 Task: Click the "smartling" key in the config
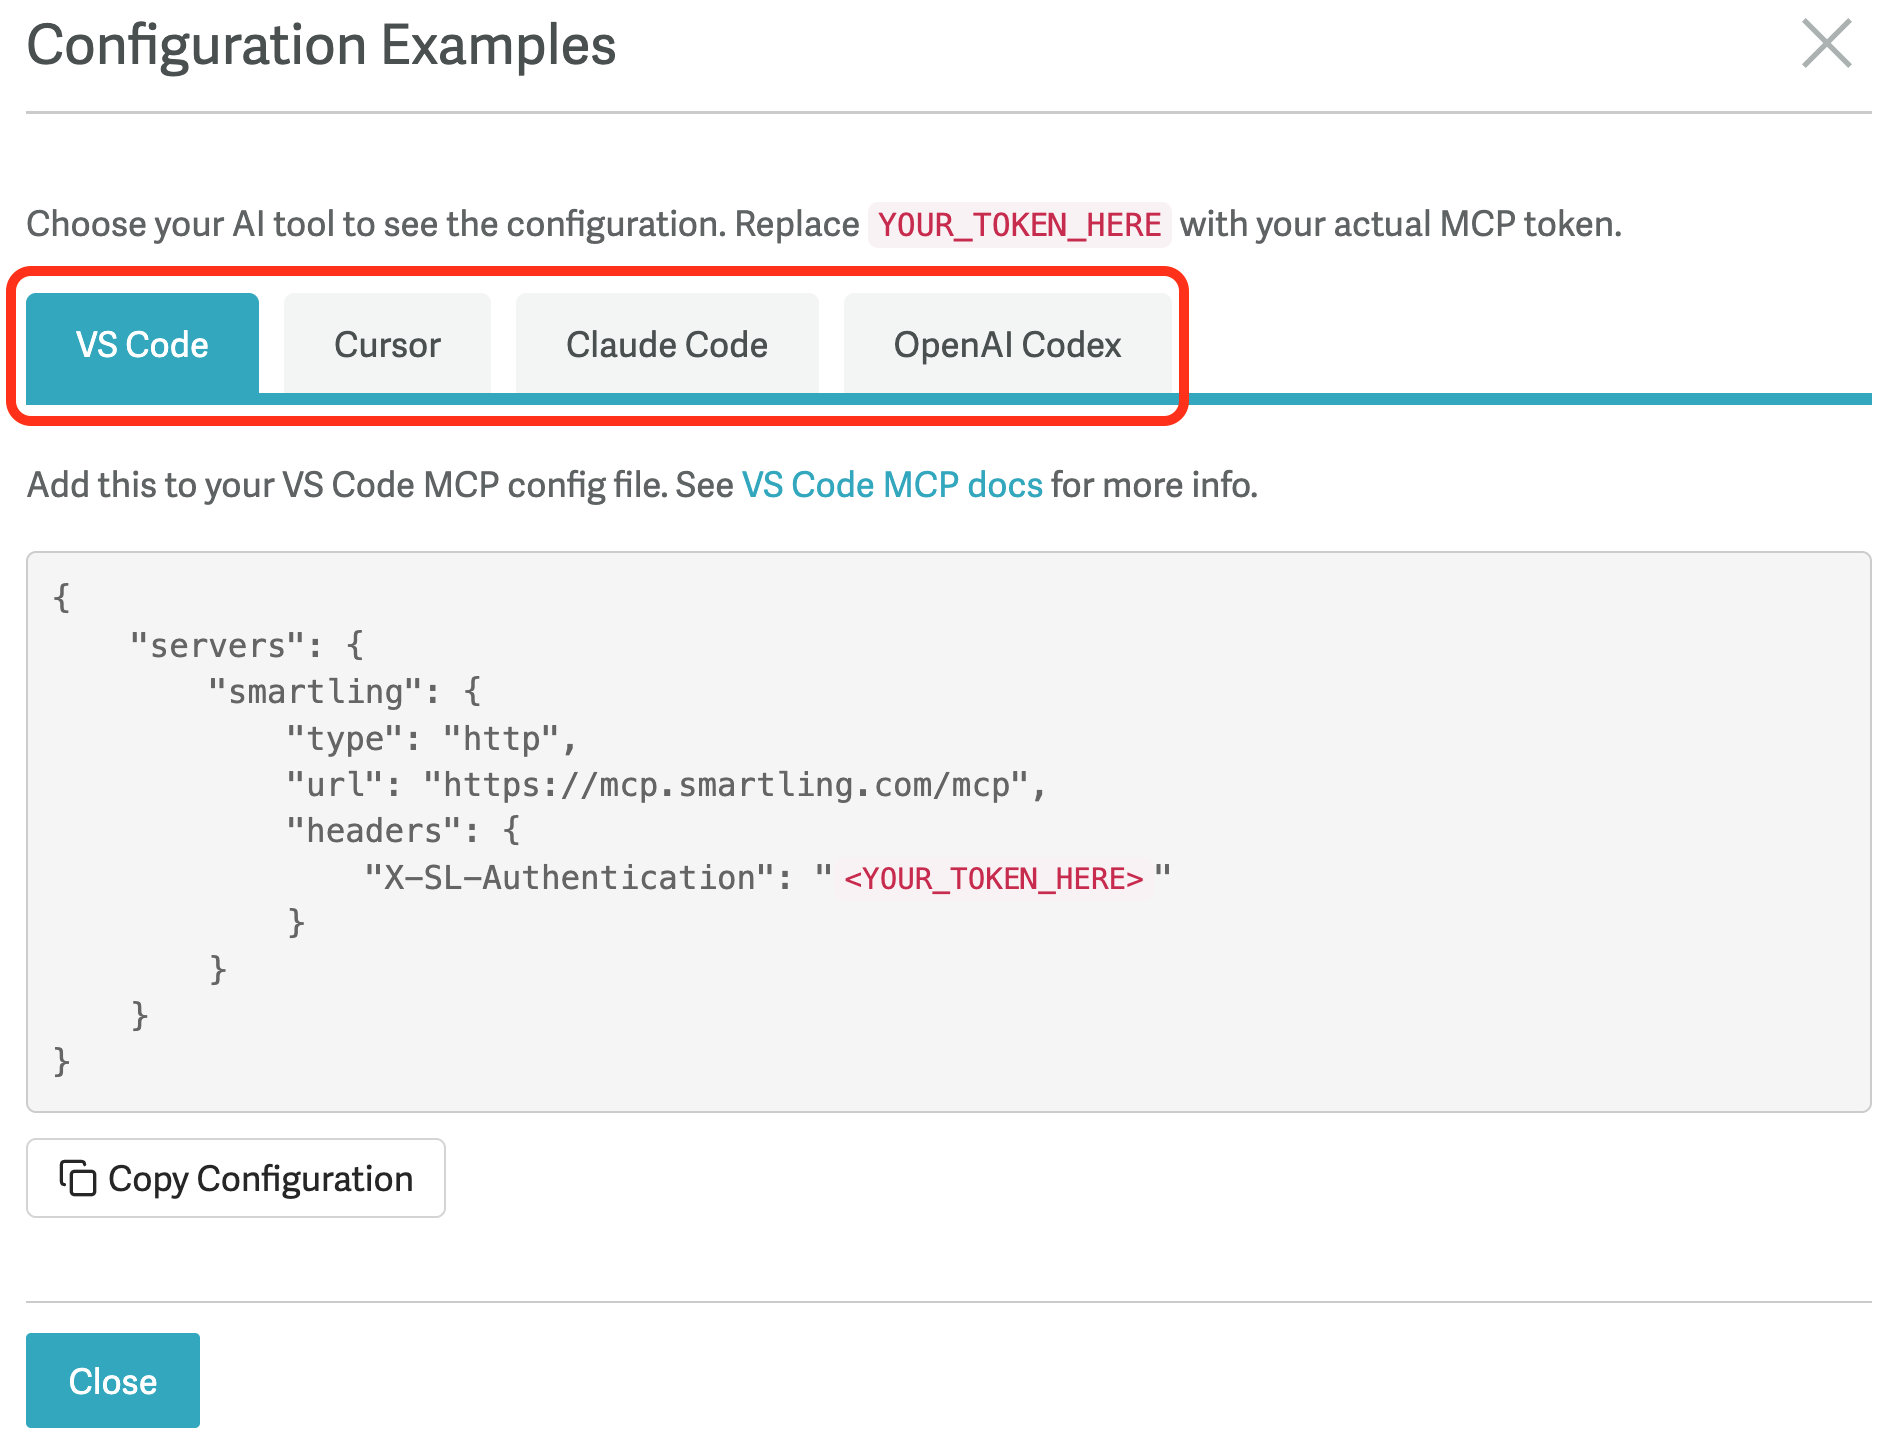click(x=315, y=692)
